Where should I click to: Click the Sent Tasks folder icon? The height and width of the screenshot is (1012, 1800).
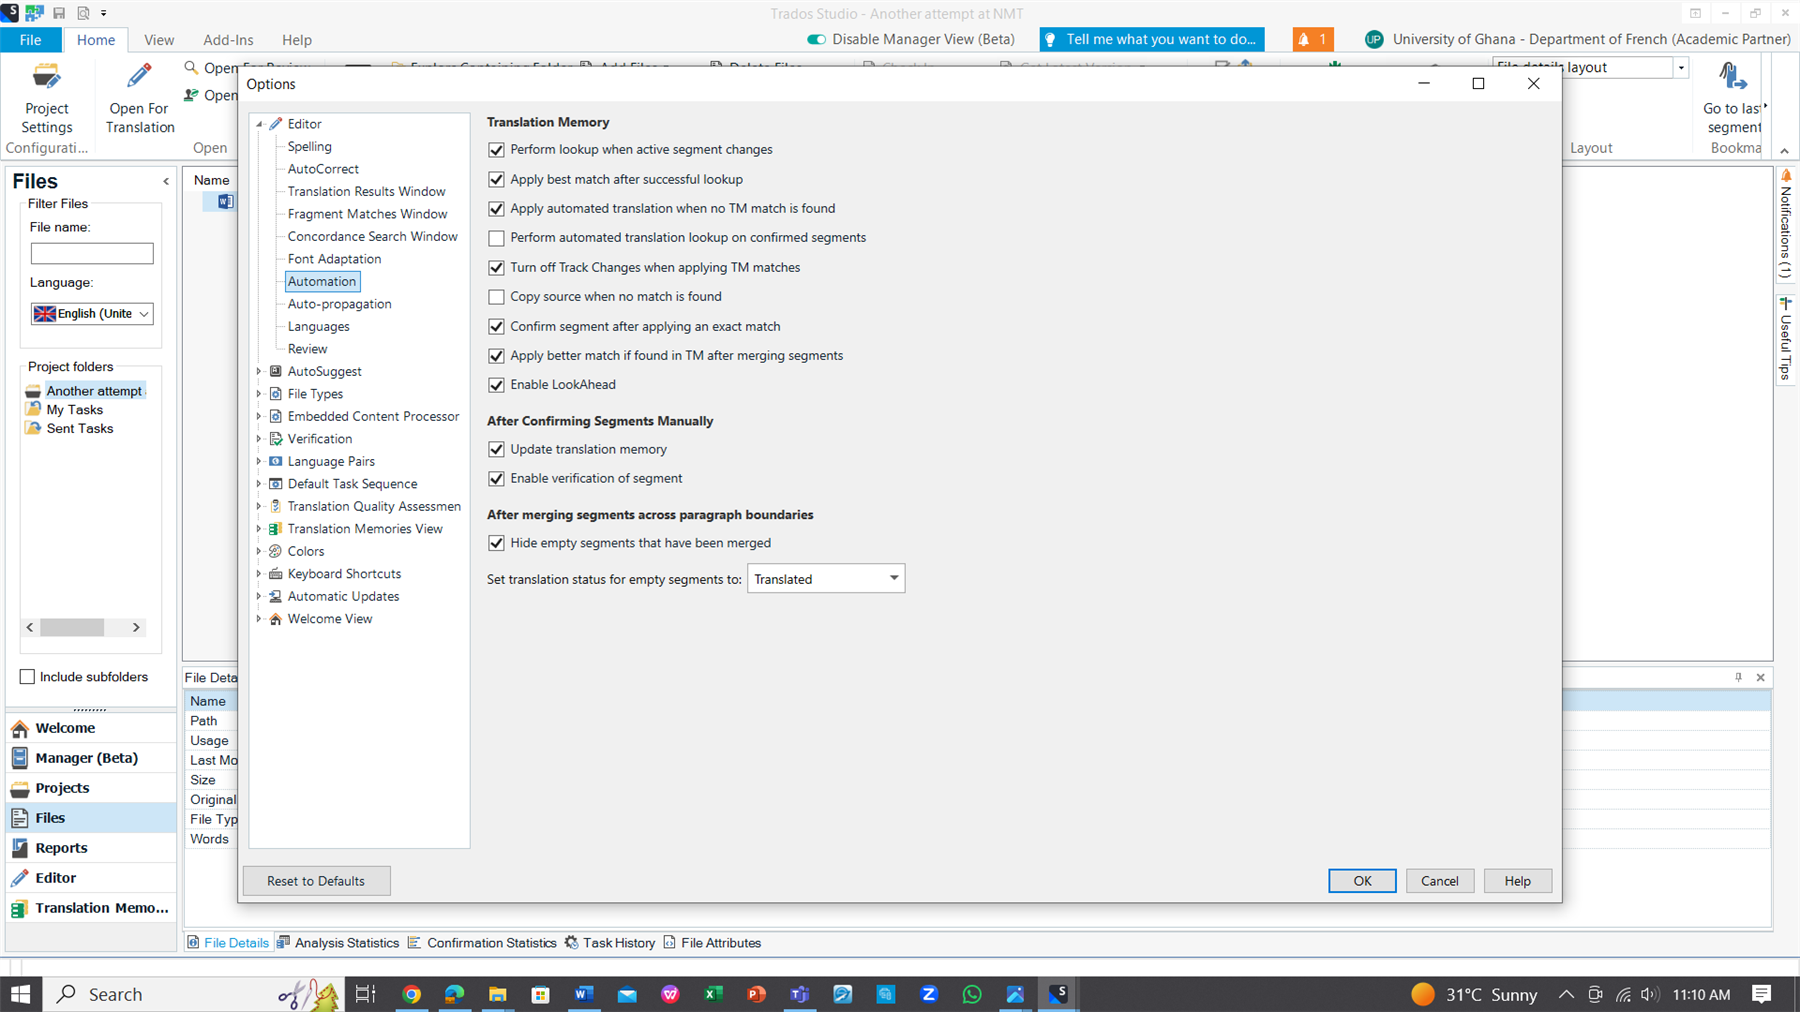point(33,428)
